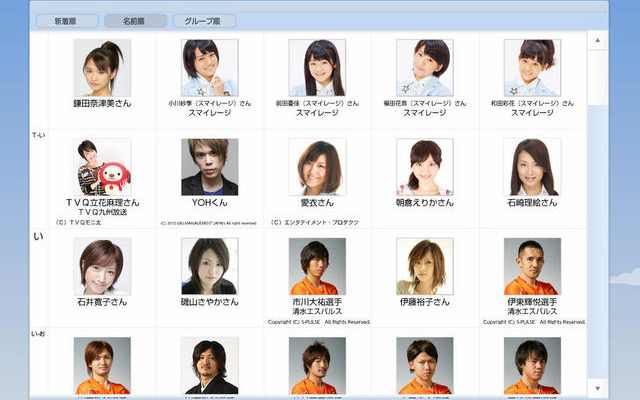640x400 pixels.
Task: Open 鎌田奈津美さん's photo thumbnail
Action: 102,68
